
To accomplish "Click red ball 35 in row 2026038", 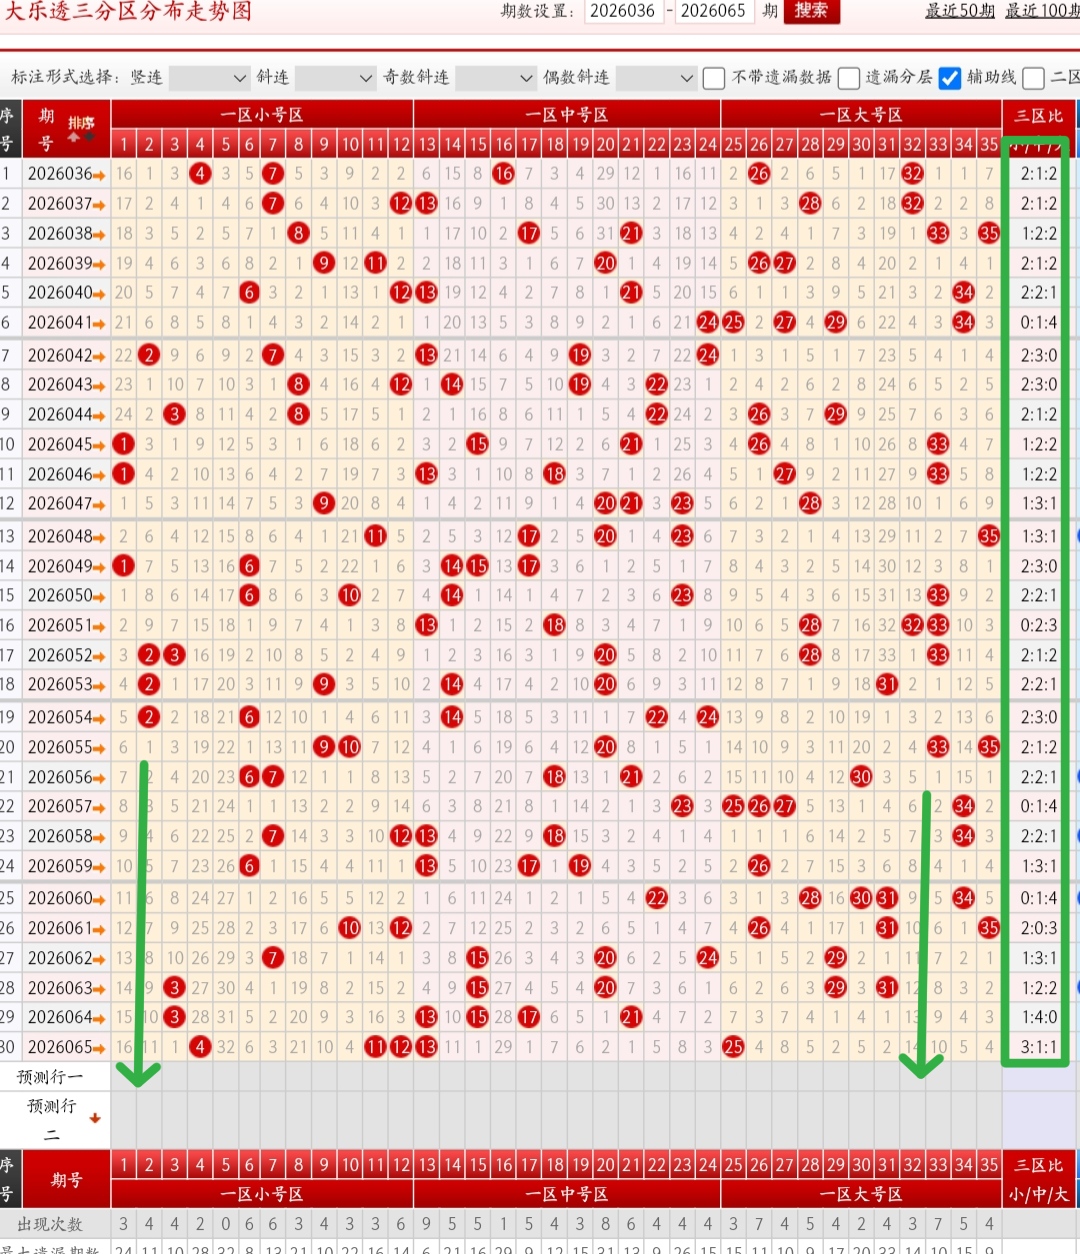I will tap(988, 233).
